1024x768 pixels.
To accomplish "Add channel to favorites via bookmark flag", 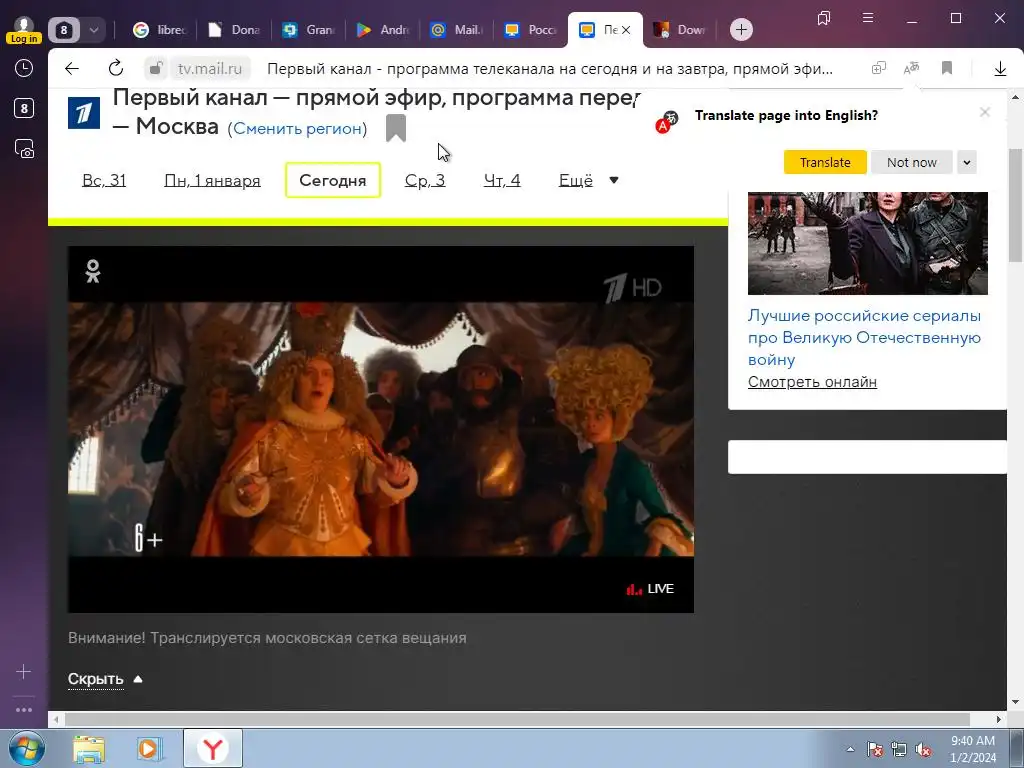I will (396, 127).
